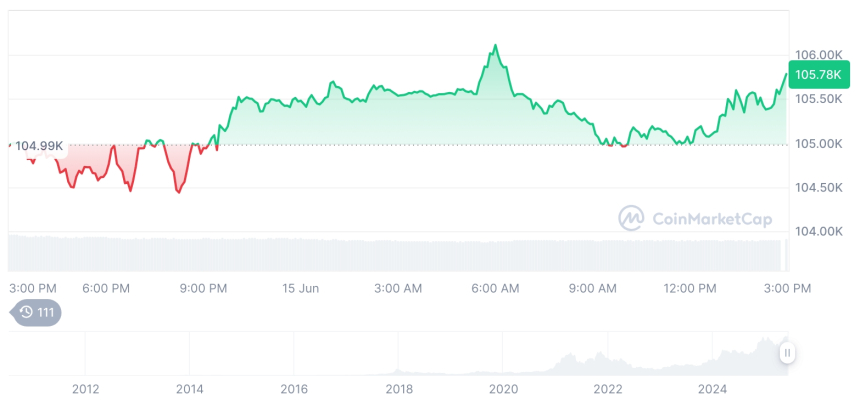860x401 pixels.
Task: Click the 9:00 PM time axis label
Action: [x=204, y=288]
